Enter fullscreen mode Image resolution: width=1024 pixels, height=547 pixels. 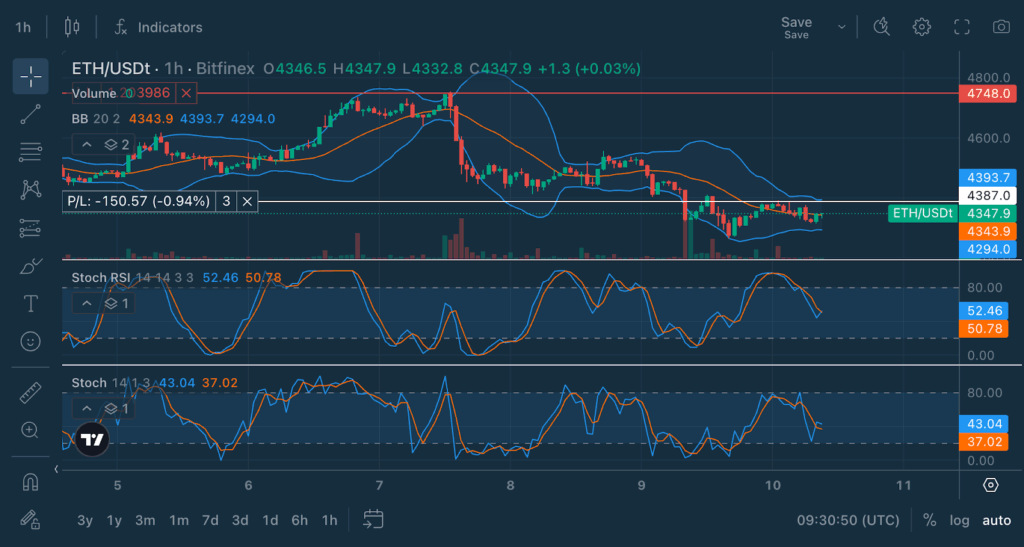point(961,27)
